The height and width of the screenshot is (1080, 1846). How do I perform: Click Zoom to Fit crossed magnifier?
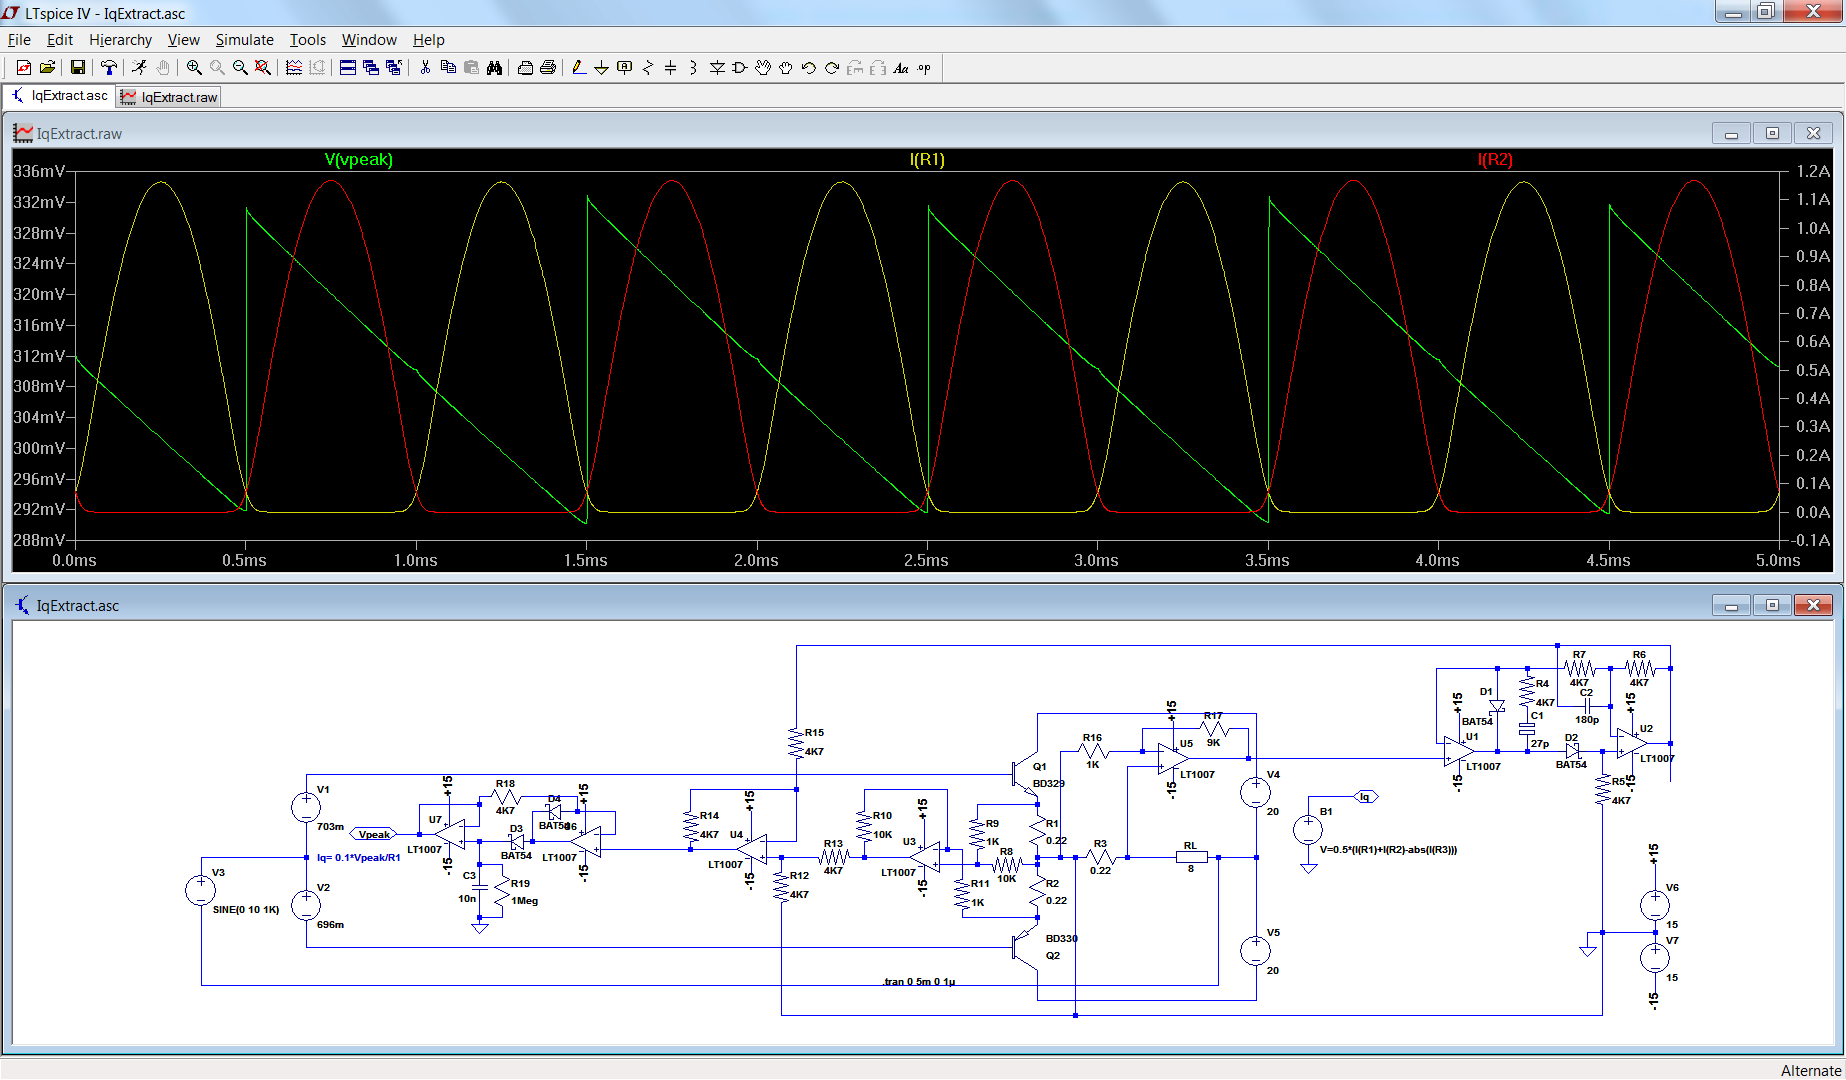point(263,67)
